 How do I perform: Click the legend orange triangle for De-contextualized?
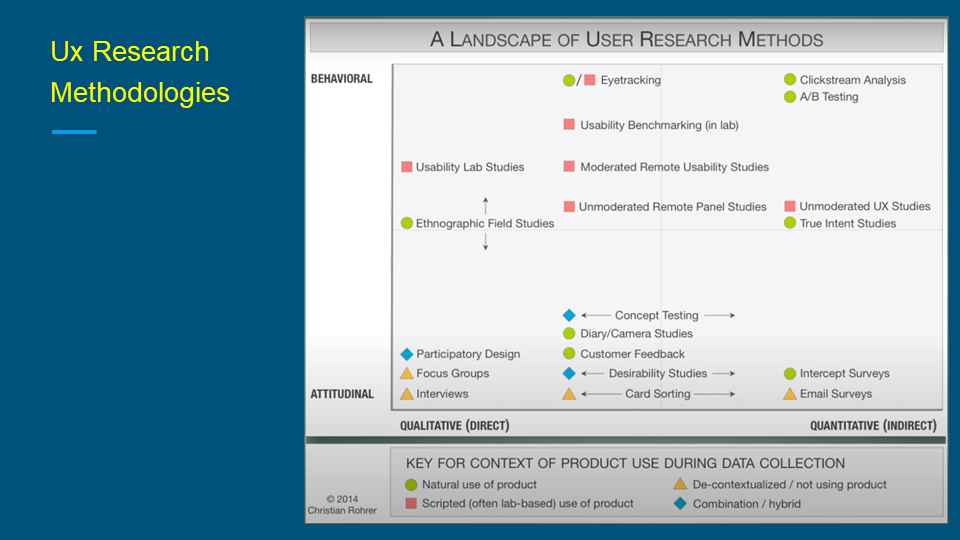point(680,484)
